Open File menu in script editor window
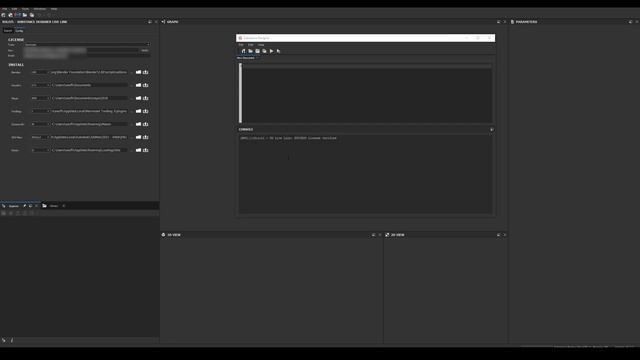The height and width of the screenshot is (360, 640). 241,45
